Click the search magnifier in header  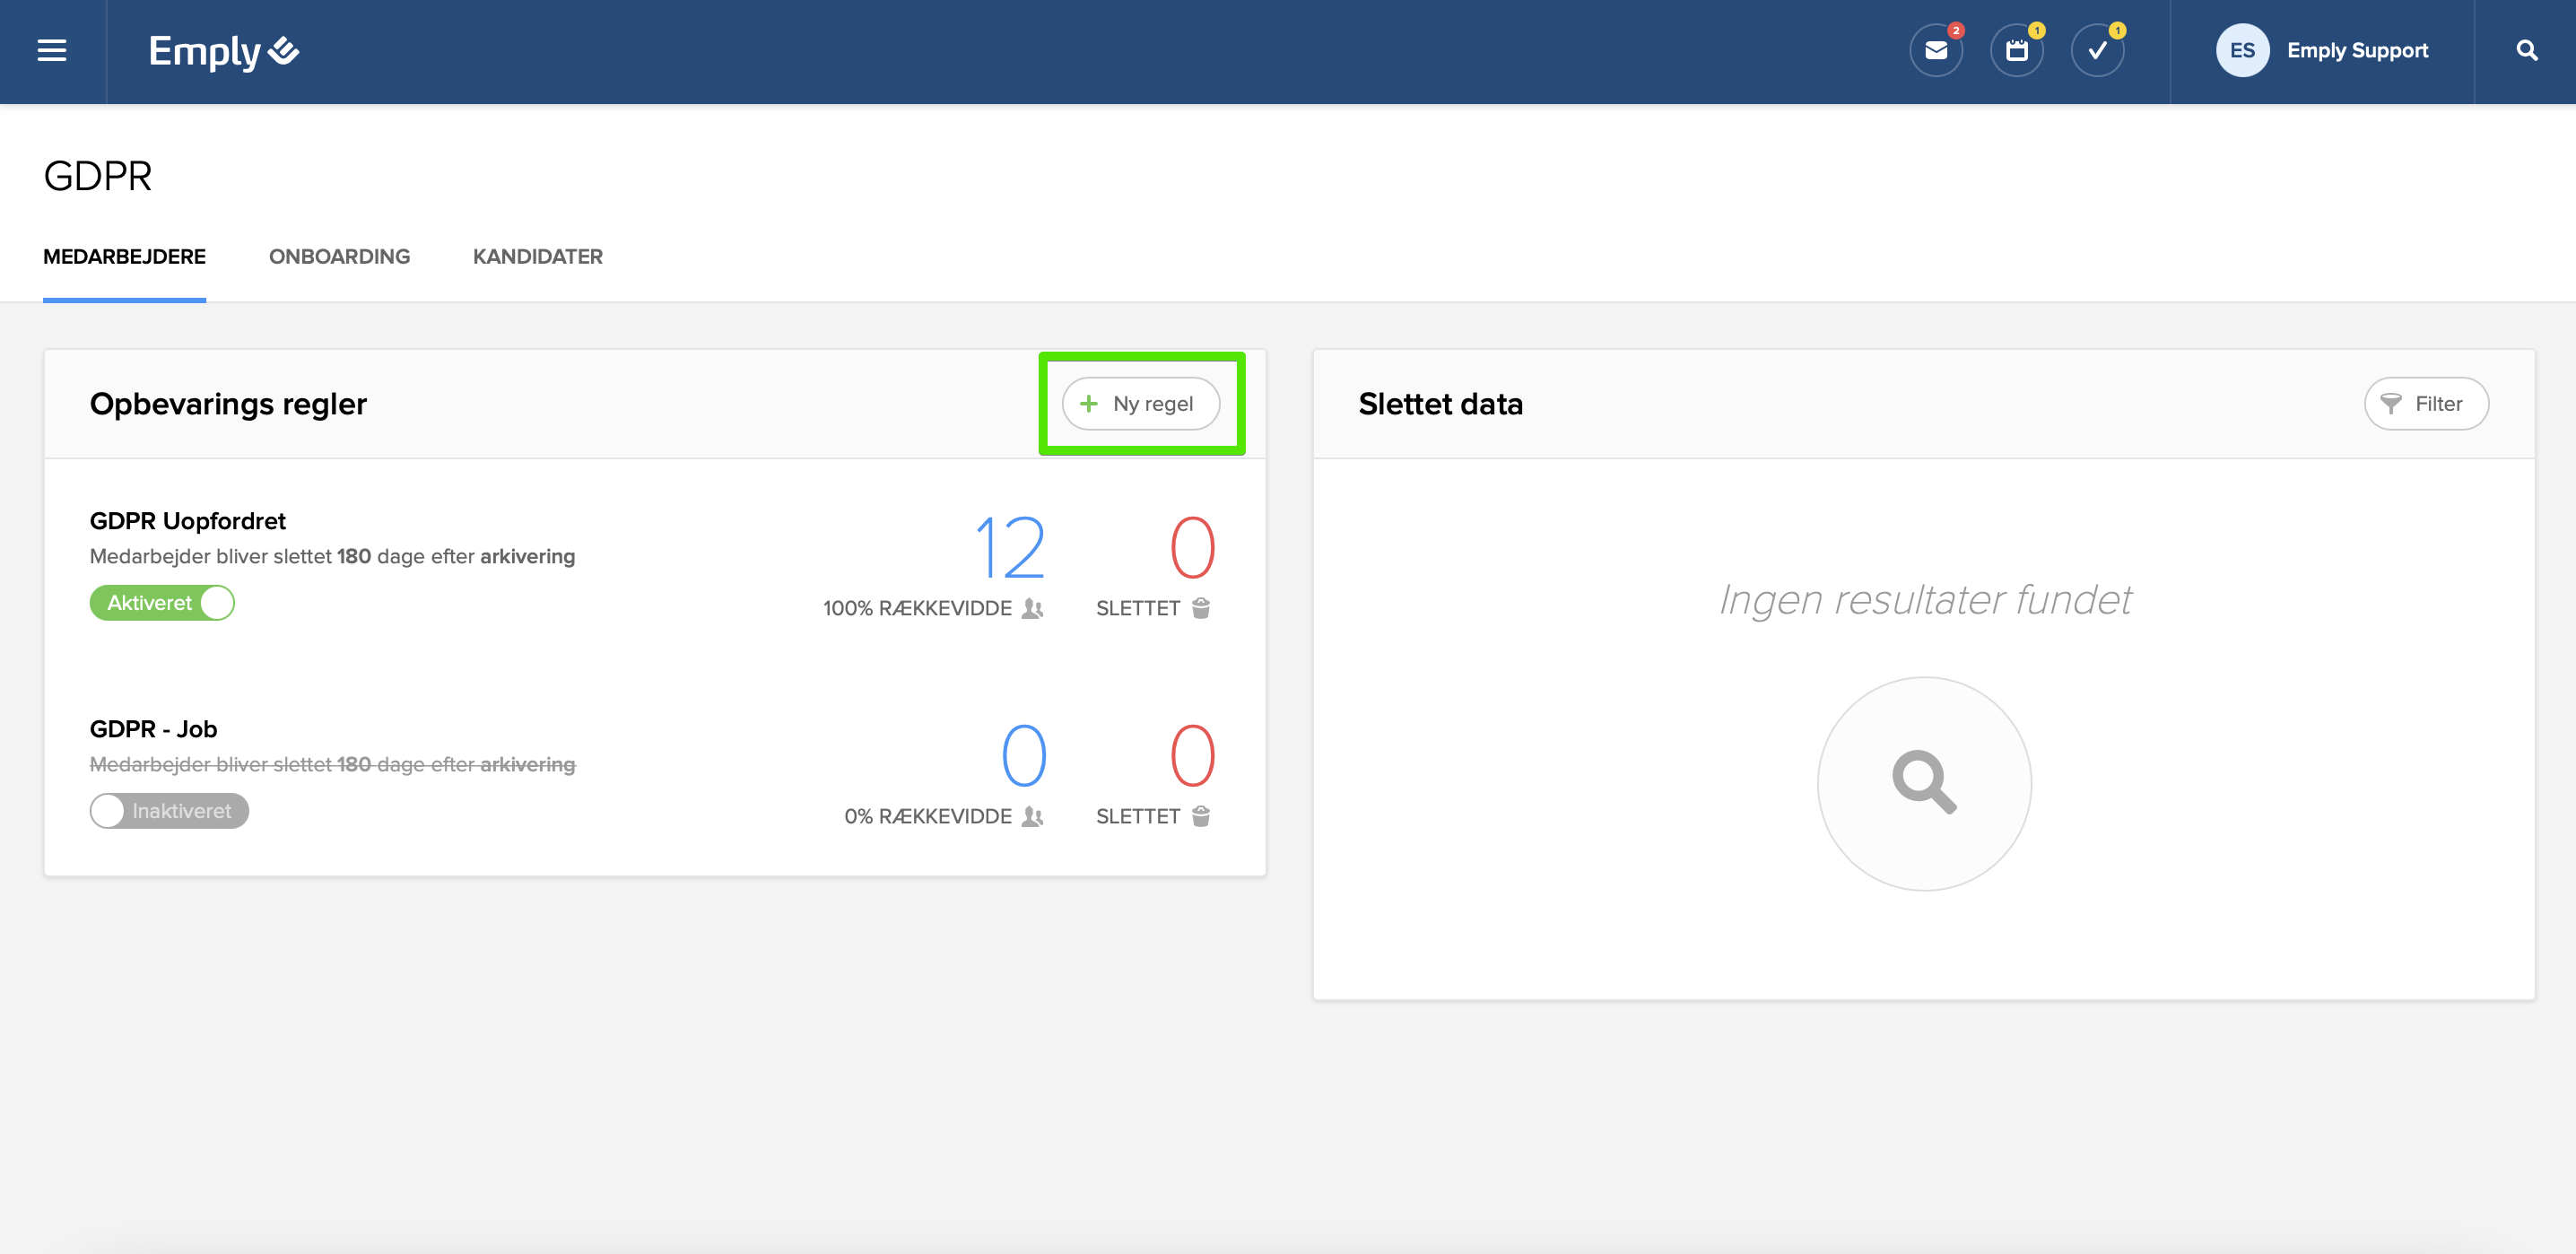tap(2526, 51)
